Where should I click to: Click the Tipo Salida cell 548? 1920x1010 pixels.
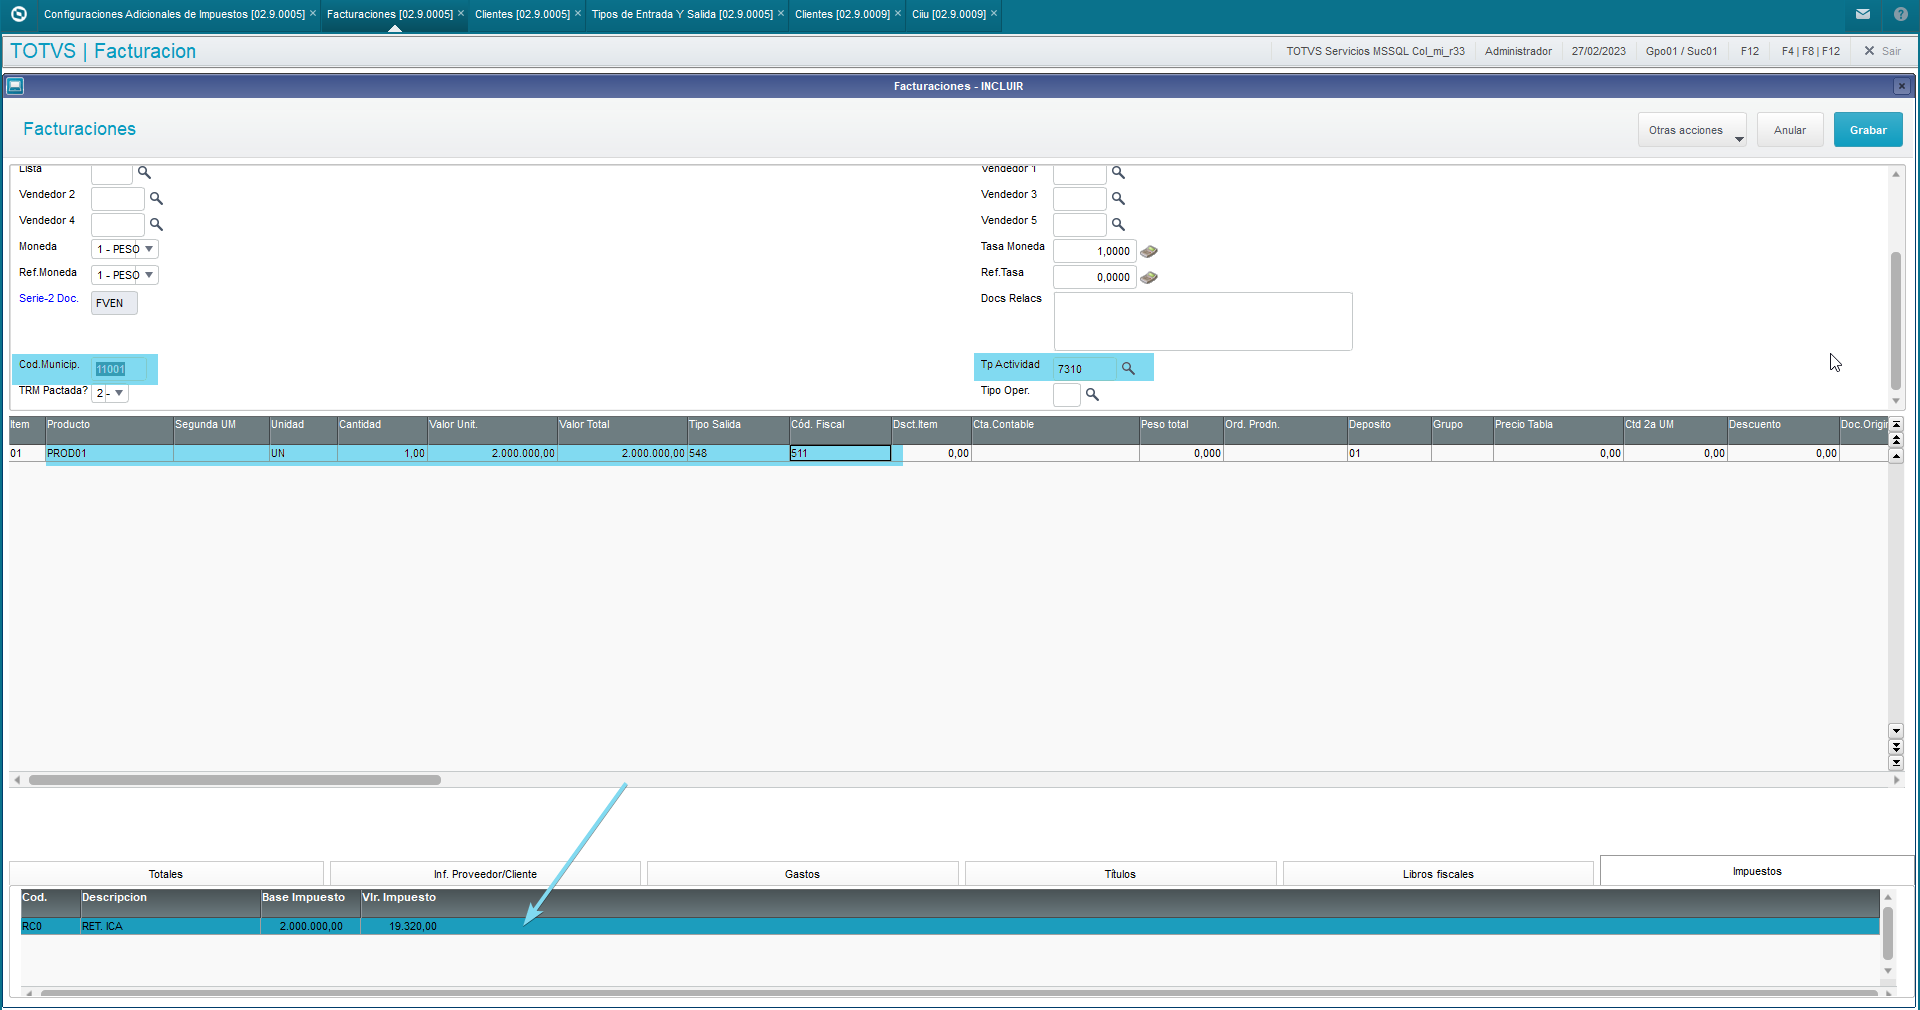(x=738, y=453)
